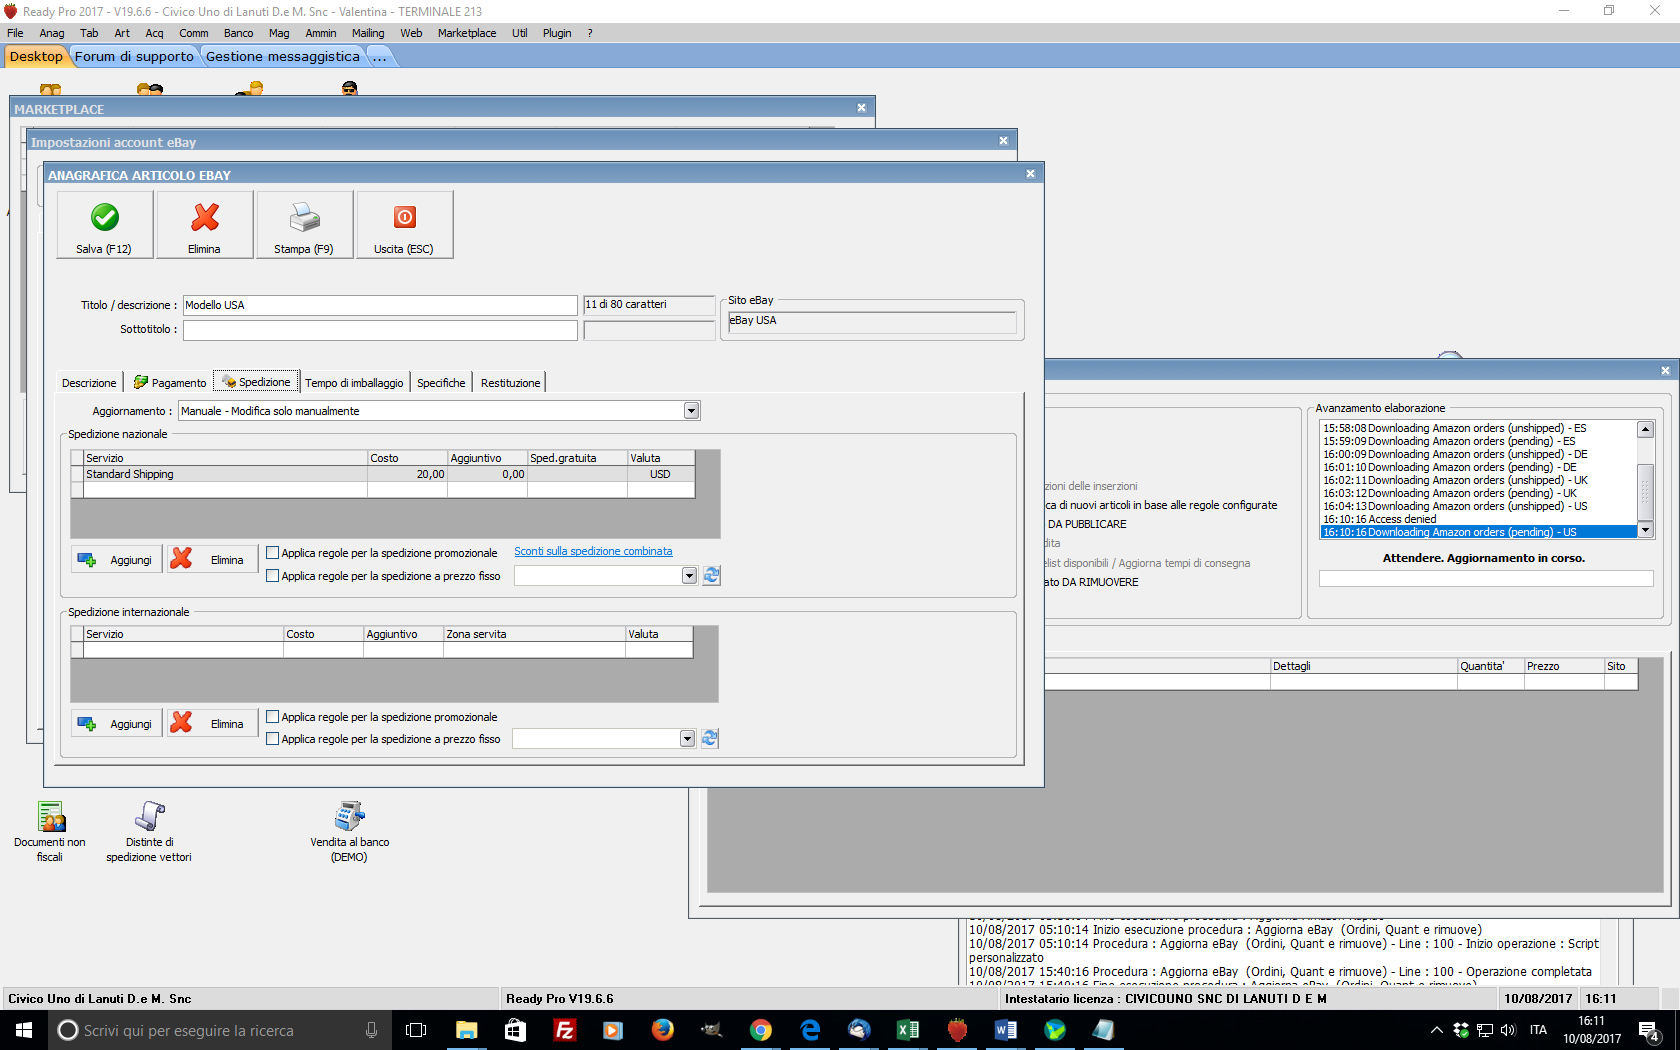This screenshot has width=1680, height=1050.
Task: Open Excel from the taskbar
Action: click(x=908, y=1030)
